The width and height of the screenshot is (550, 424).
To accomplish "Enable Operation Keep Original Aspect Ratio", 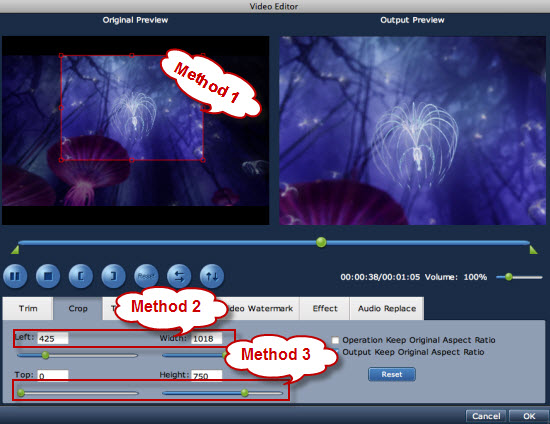I will click(x=335, y=340).
